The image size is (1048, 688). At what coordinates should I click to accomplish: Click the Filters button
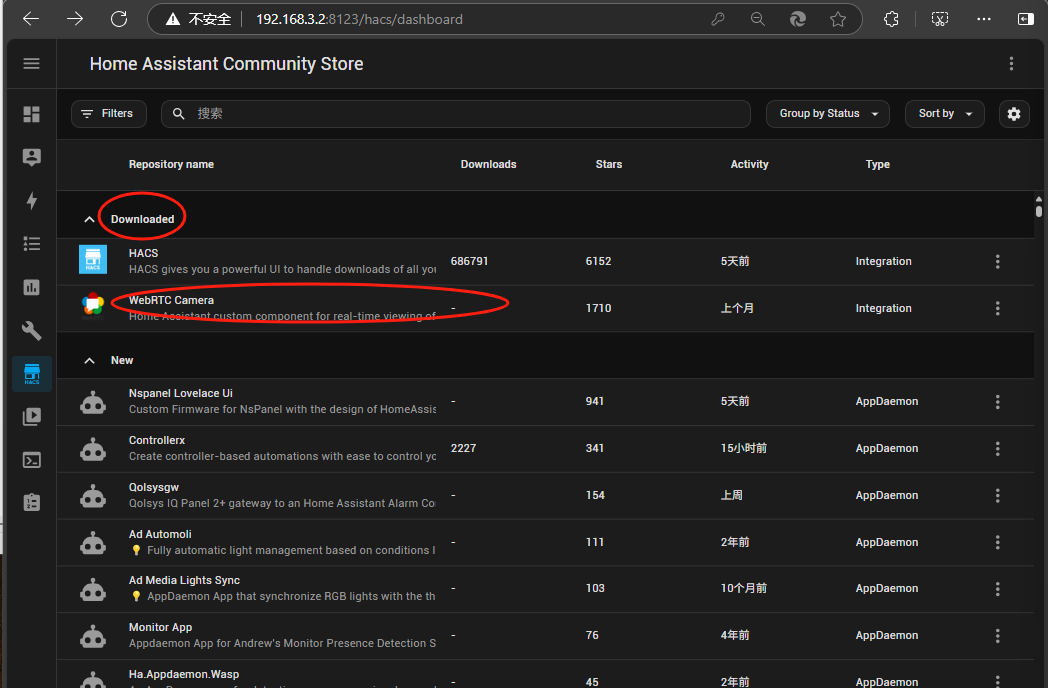coord(108,114)
